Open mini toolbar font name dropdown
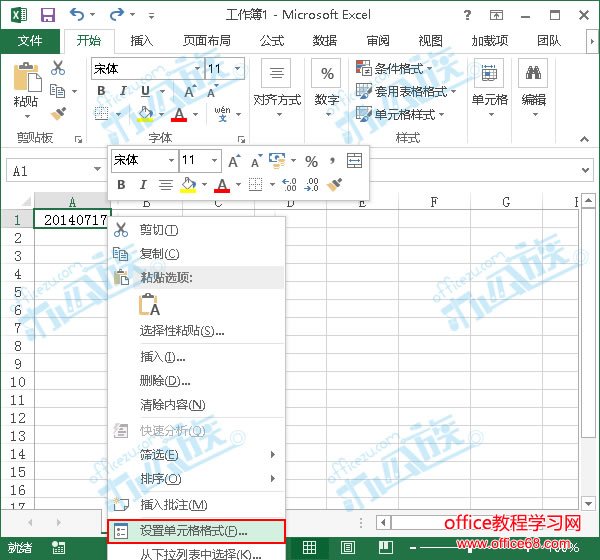This screenshot has width=600, height=560. tap(171, 160)
